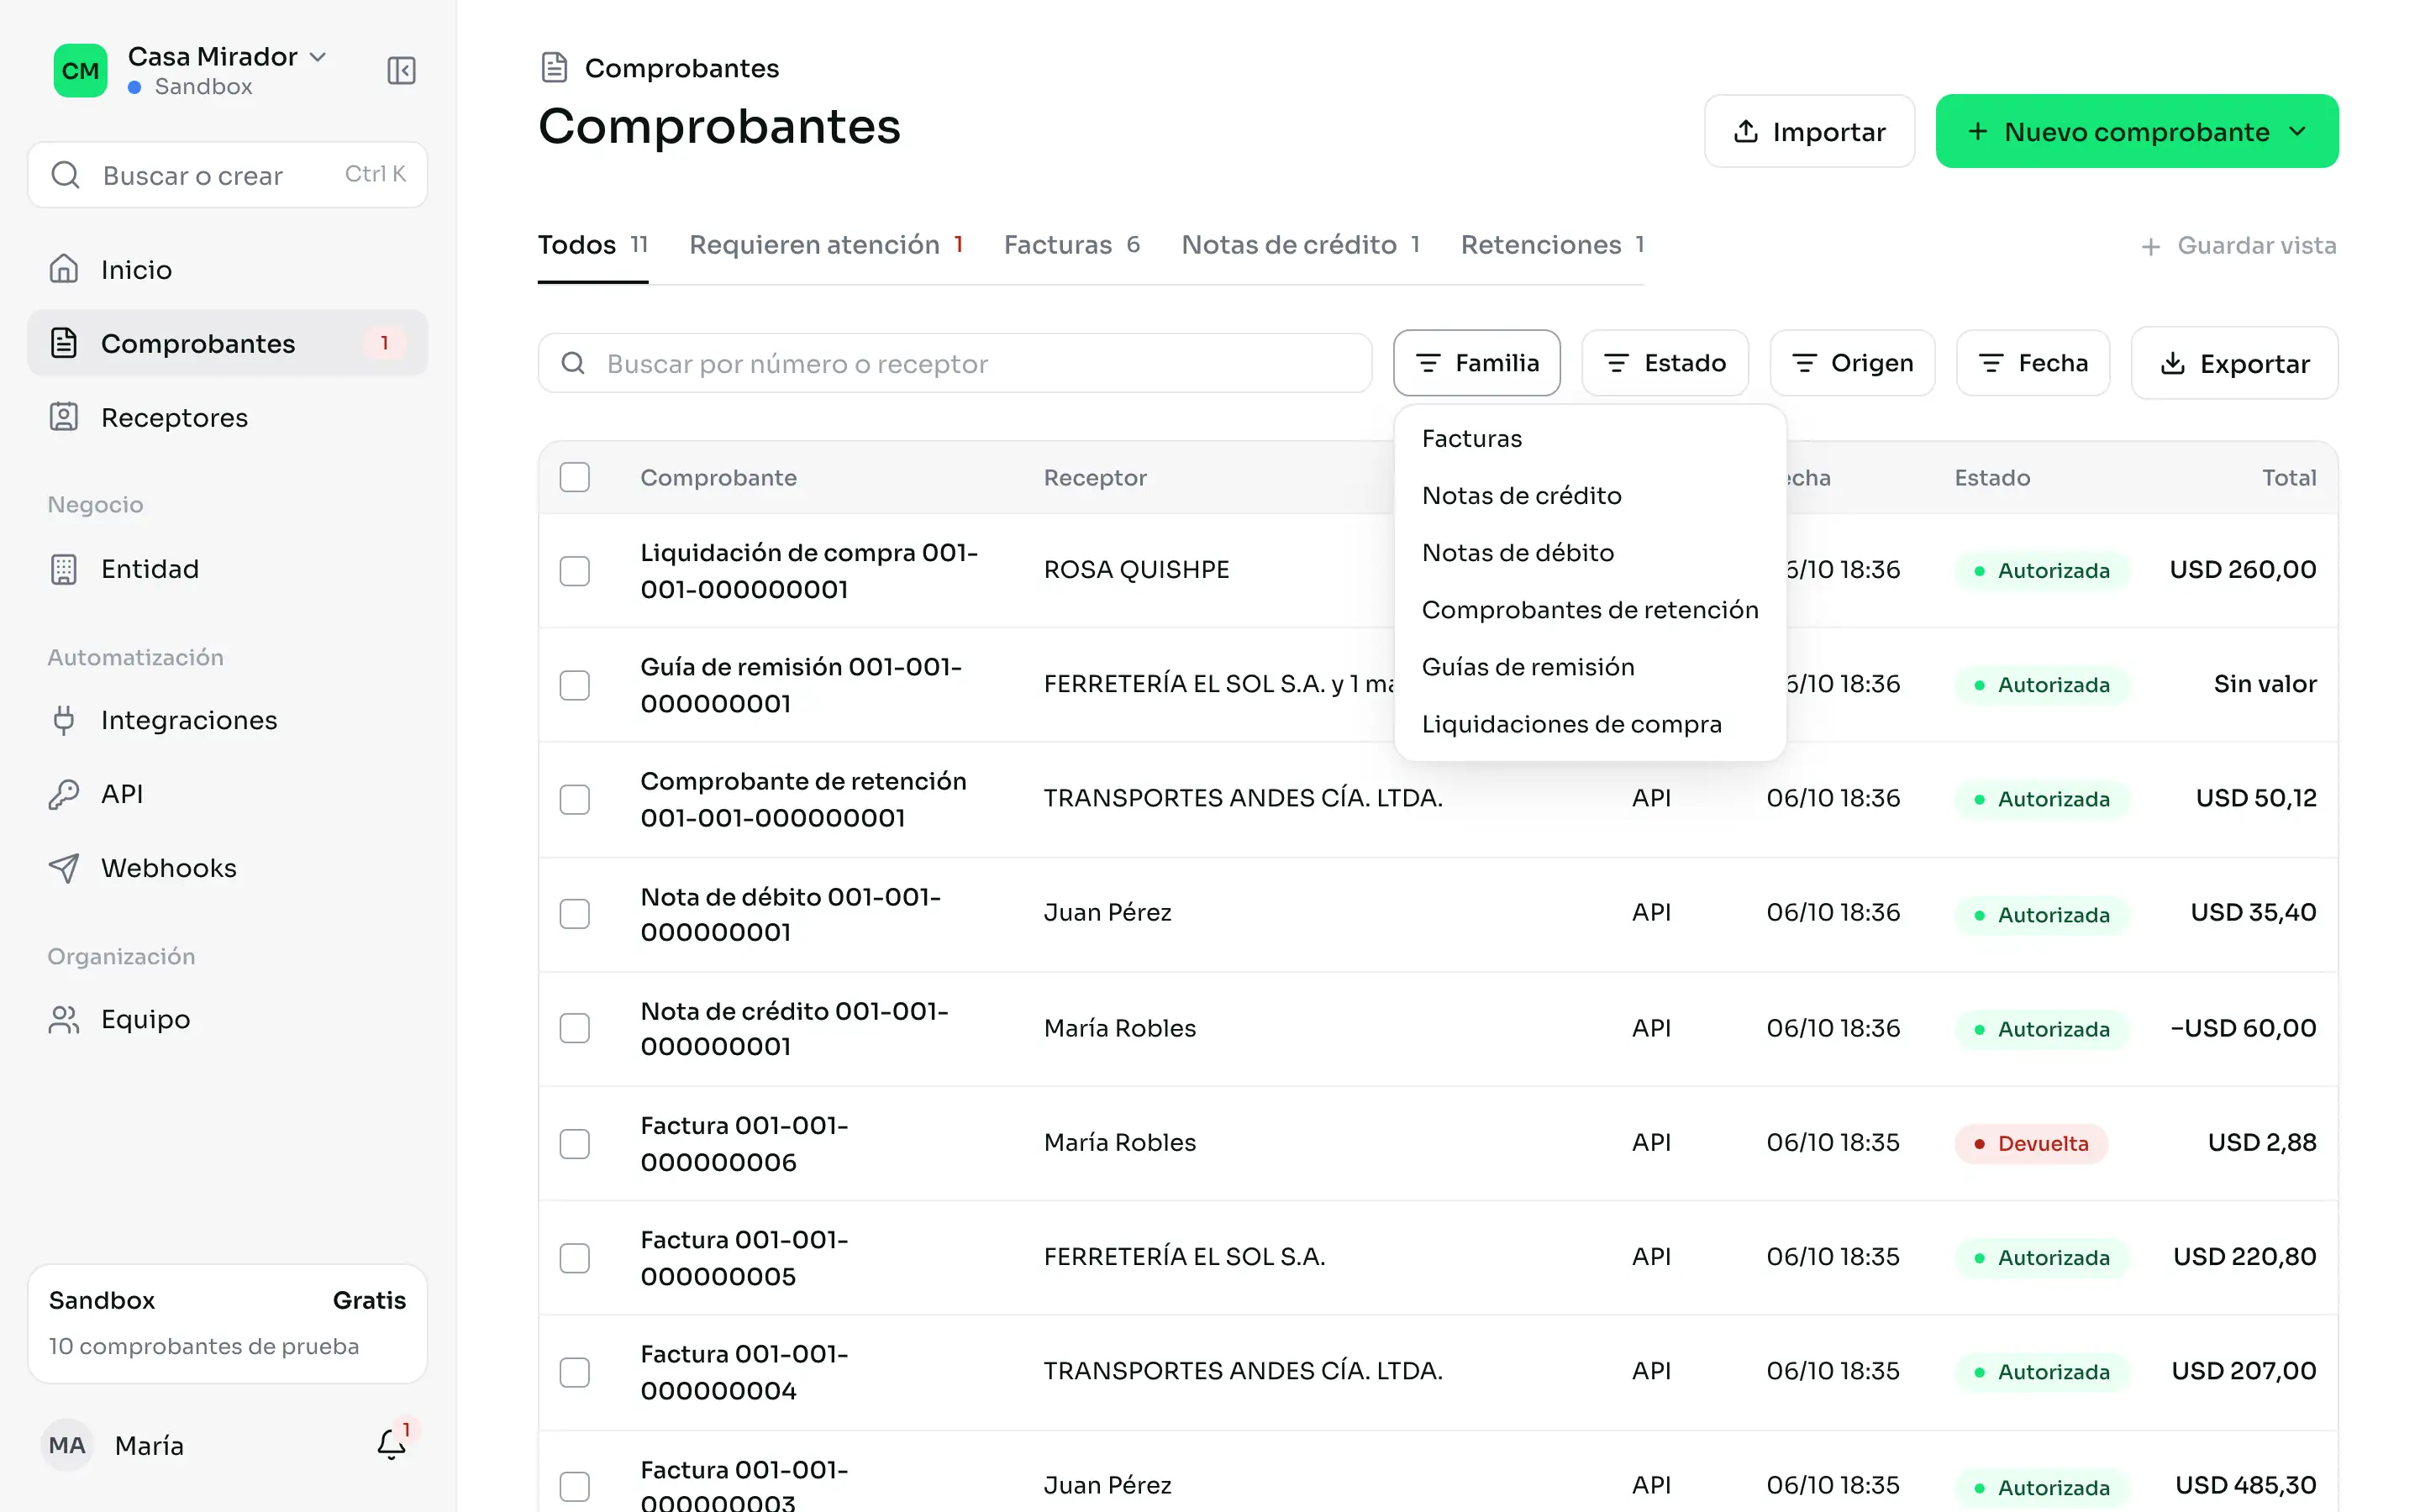The width and height of the screenshot is (2420, 1512).
Task: Click the CM workspace avatar
Action: (80, 70)
